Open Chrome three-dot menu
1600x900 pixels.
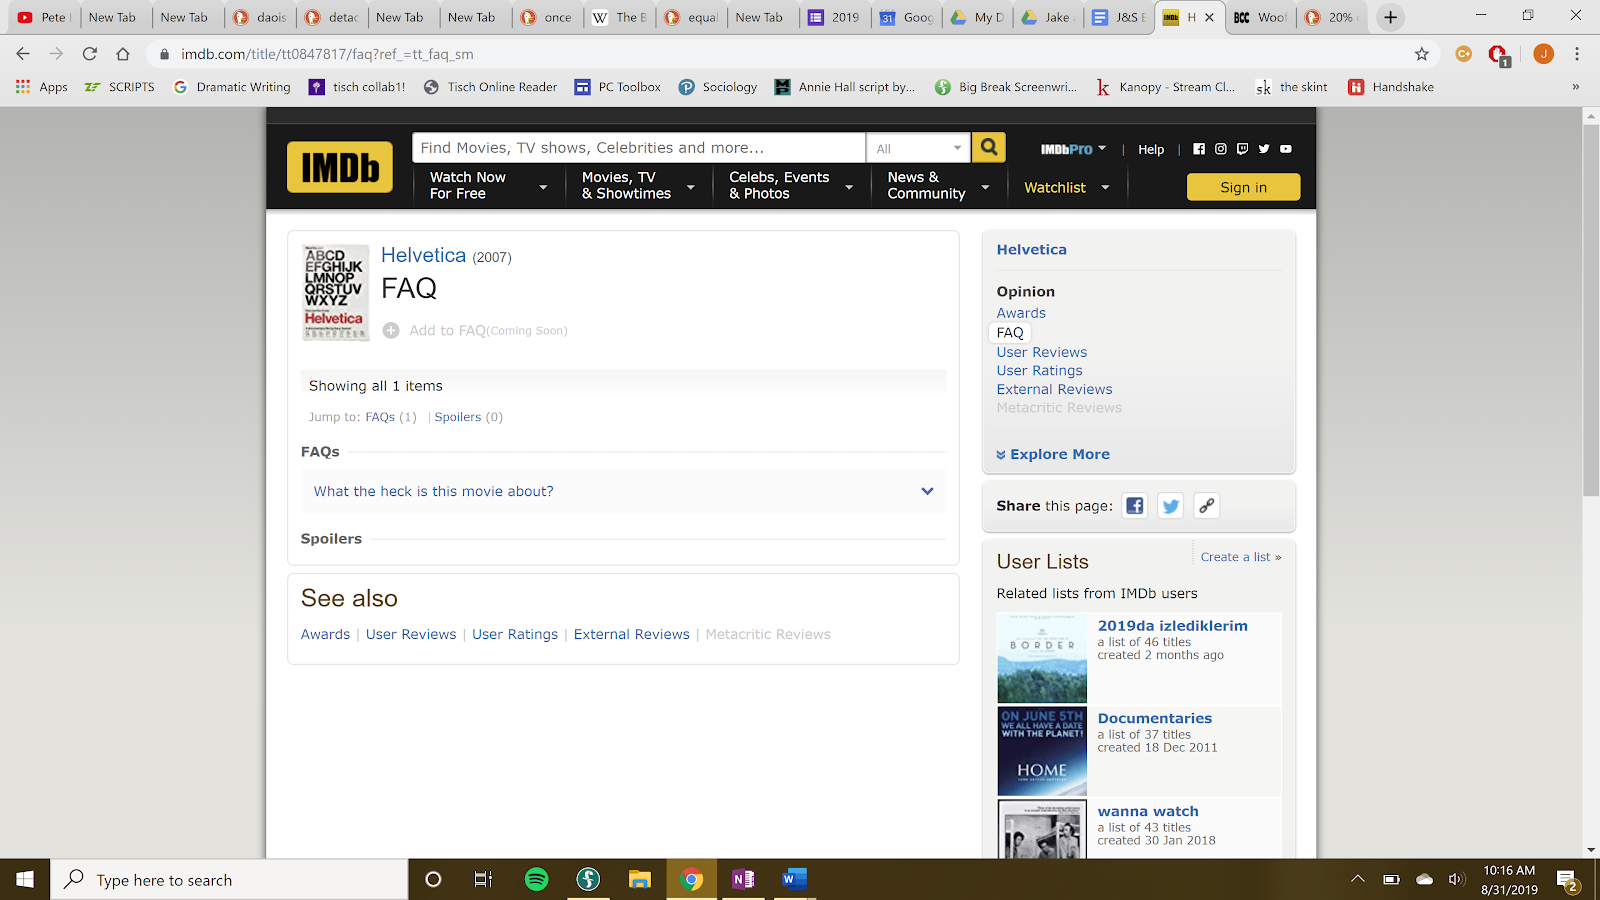(x=1577, y=54)
